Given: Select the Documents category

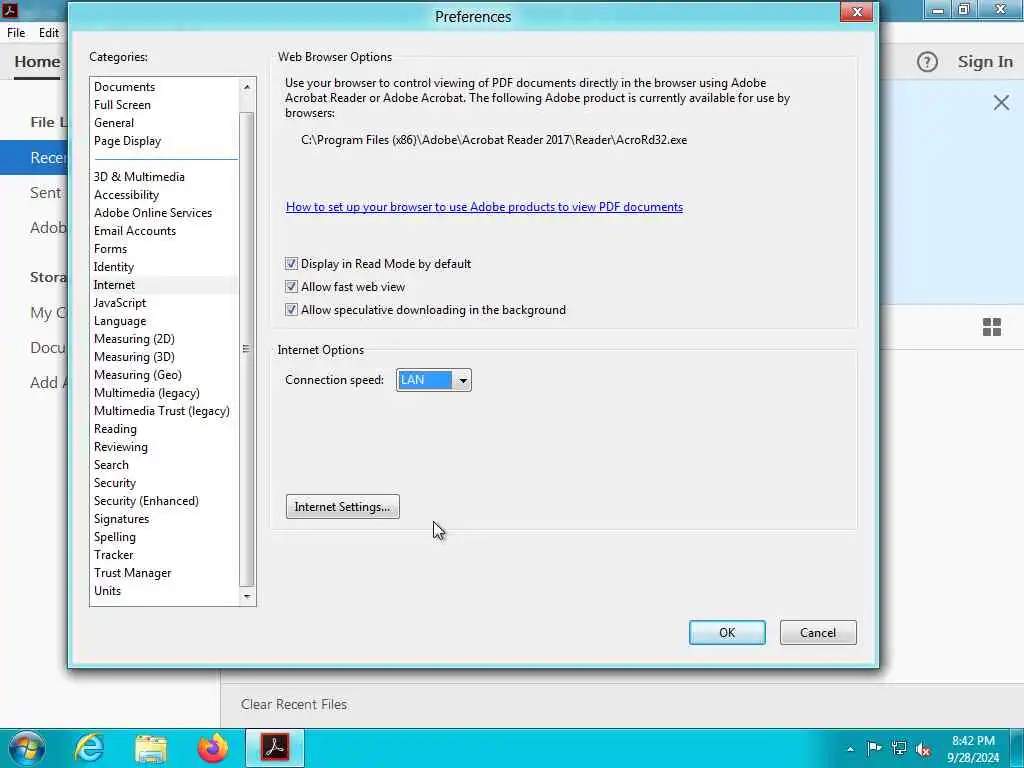Looking at the screenshot, I should [x=124, y=87].
